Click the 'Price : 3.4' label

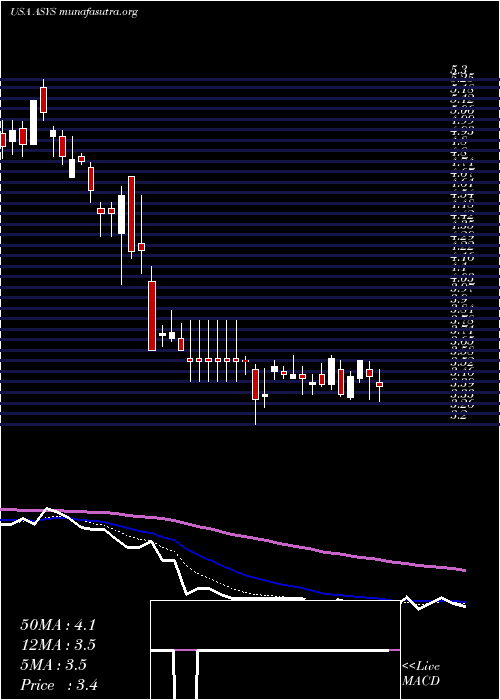click(x=59, y=685)
